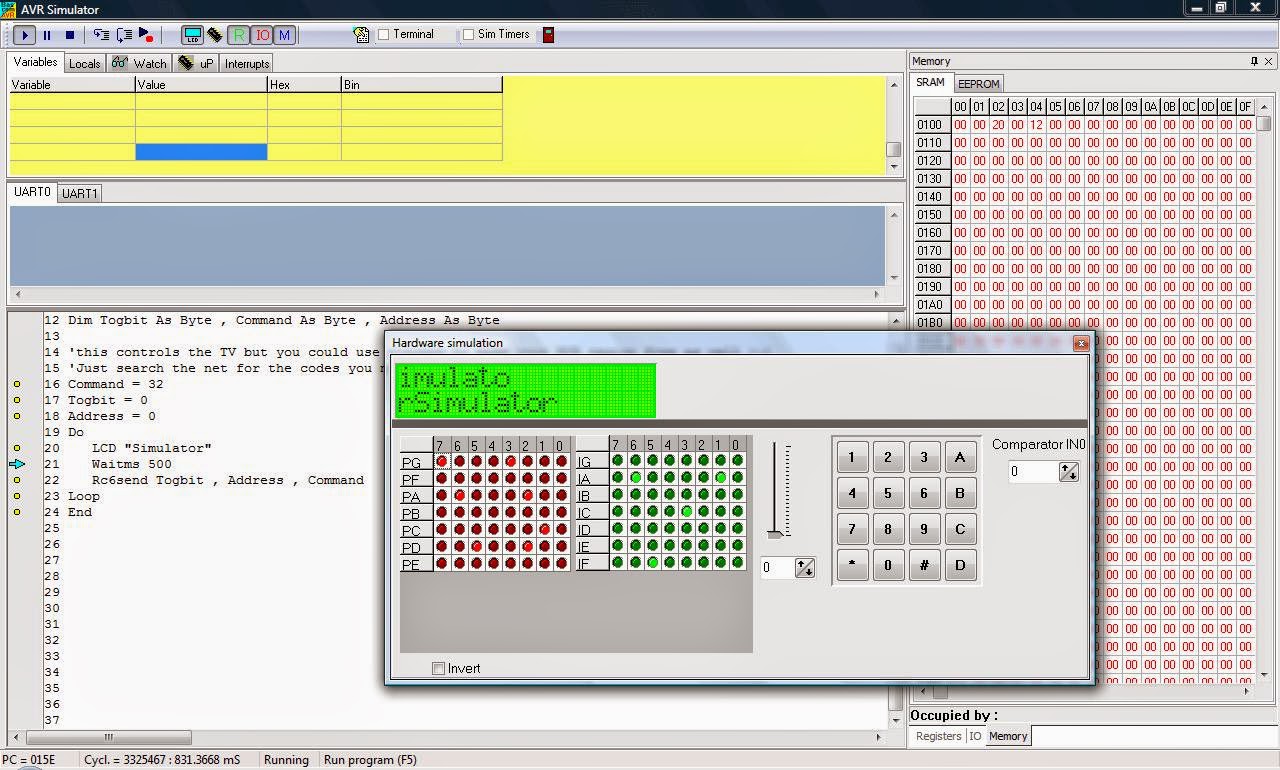
Task: Click the Run program play icon
Action: point(23,34)
